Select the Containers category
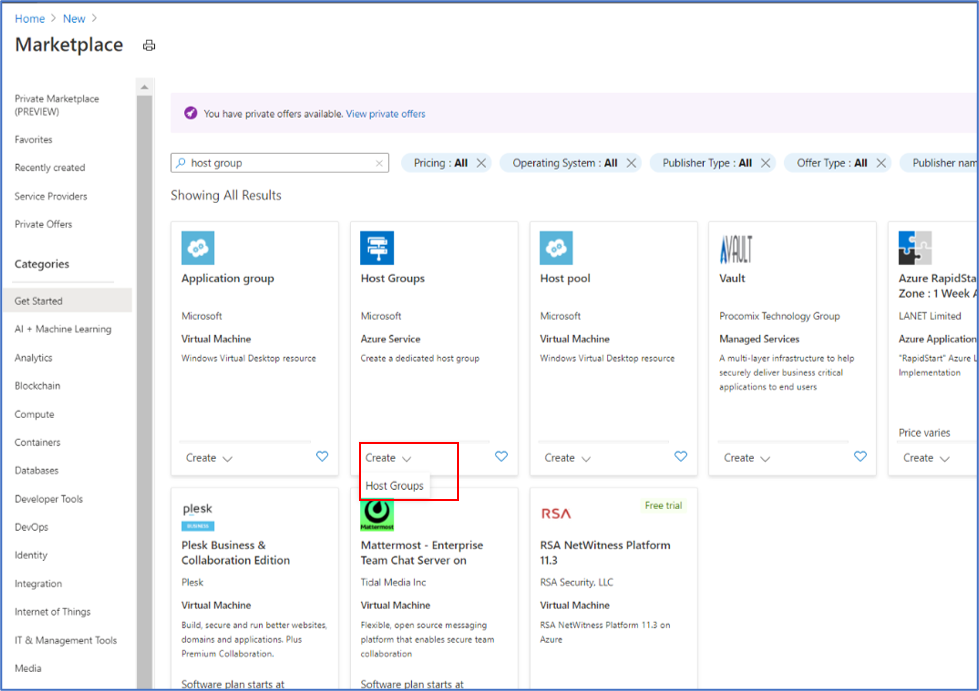Image resolution: width=979 pixels, height=691 pixels. point(37,443)
